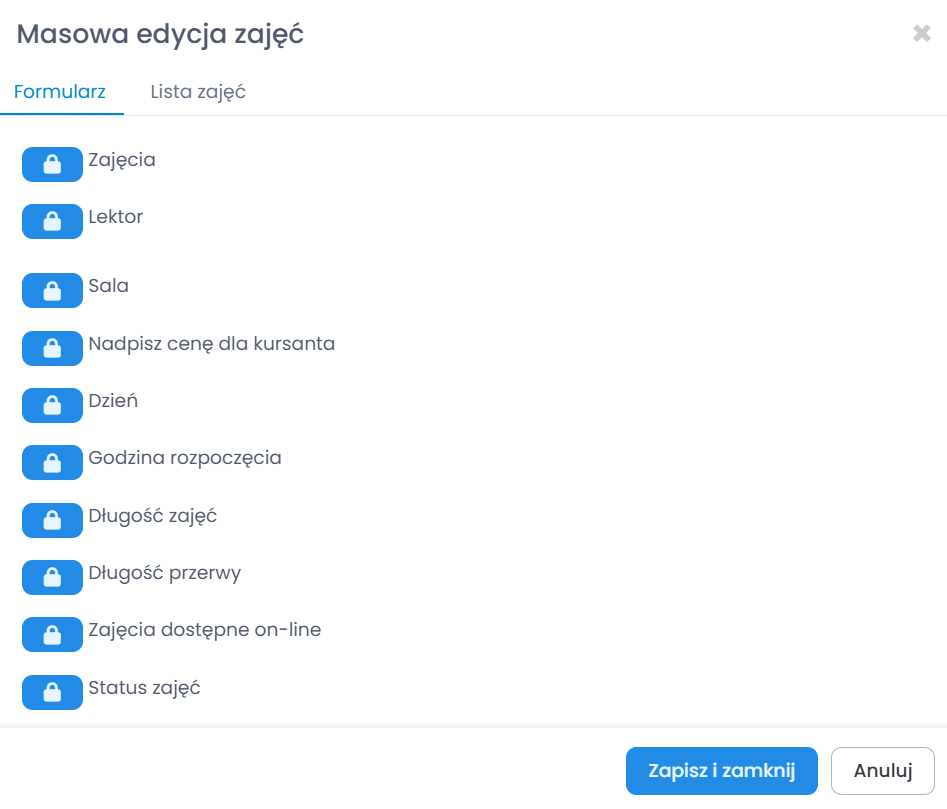Switch to the Lista zajęć tab

click(x=198, y=92)
